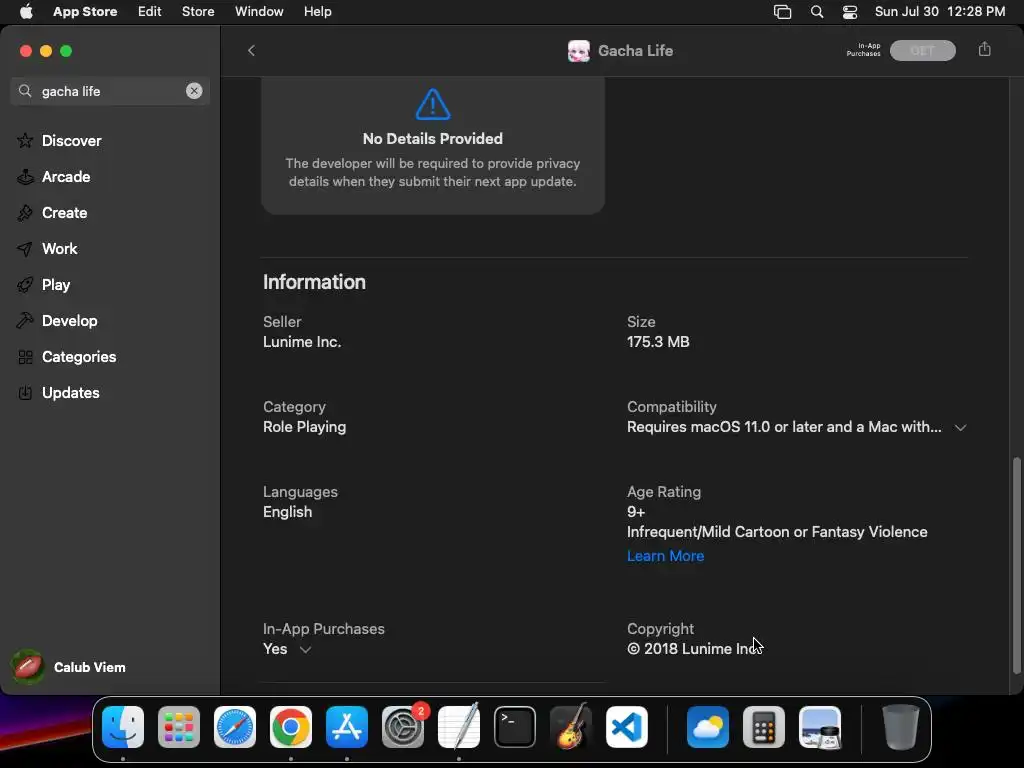Open Weather app from the Dock
1024x768 pixels.
(x=708, y=727)
